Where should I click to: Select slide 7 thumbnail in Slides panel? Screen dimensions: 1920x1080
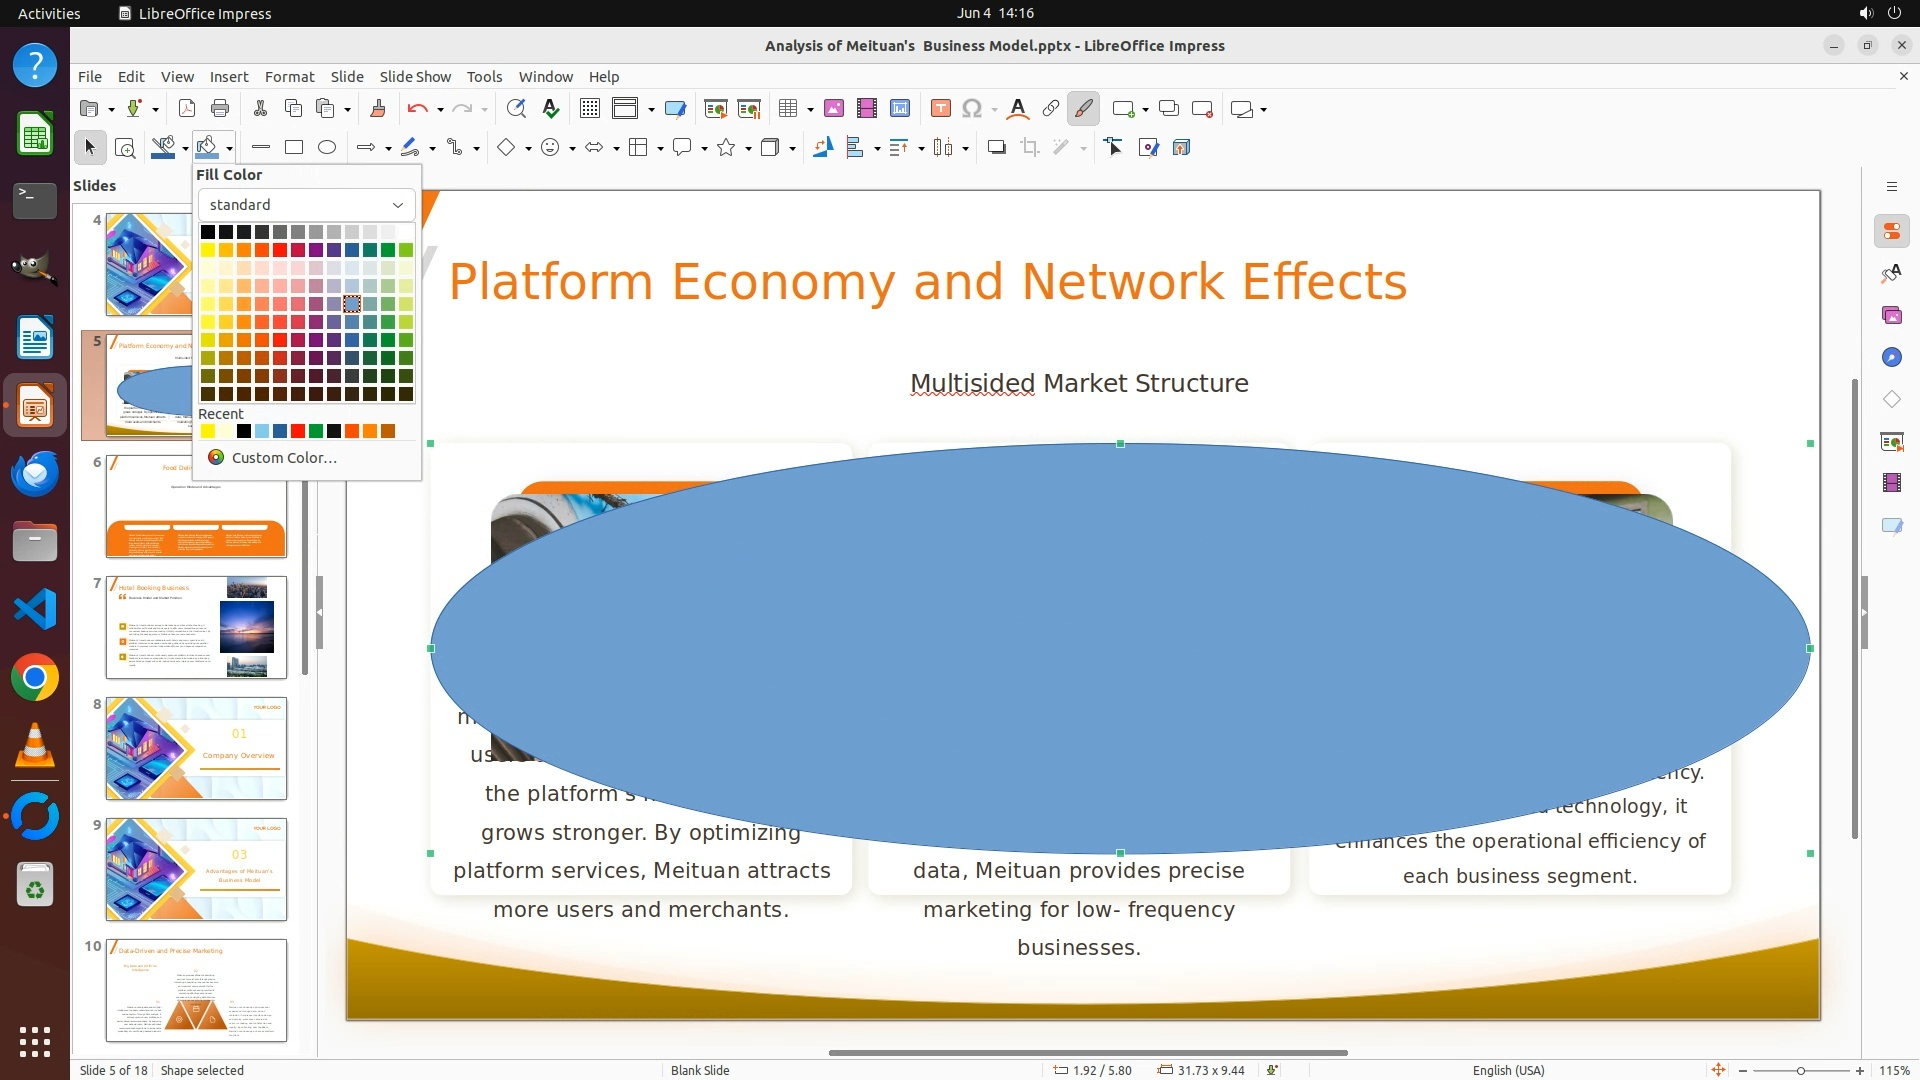click(x=196, y=627)
